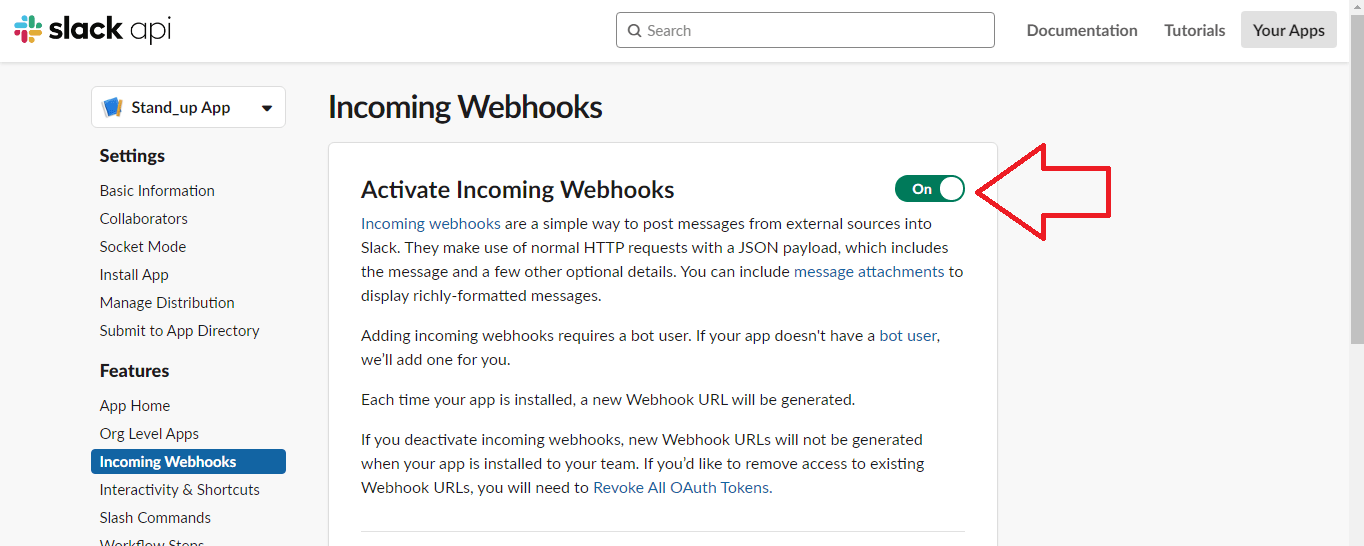This screenshot has width=1364, height=546.
Task: Open the App Home feature
Action: [x=135, y=405]
